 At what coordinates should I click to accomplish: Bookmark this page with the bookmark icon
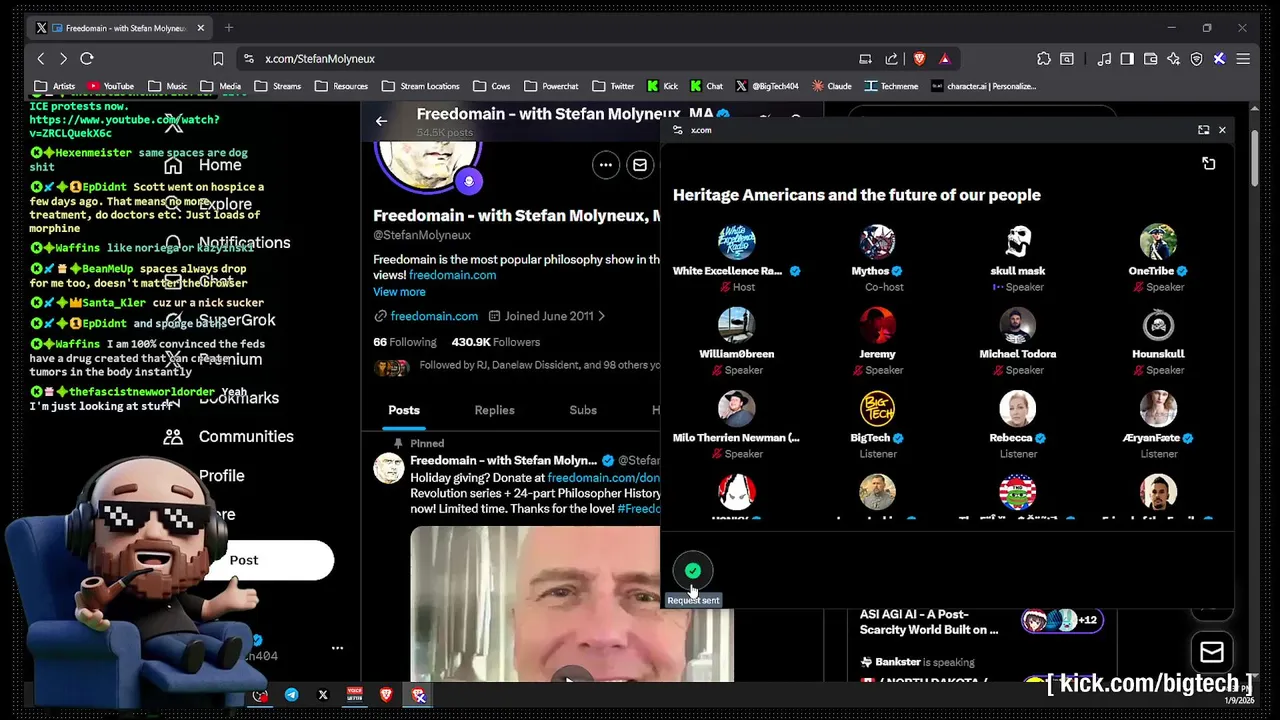pyautogui.click(x=218, y=59)
